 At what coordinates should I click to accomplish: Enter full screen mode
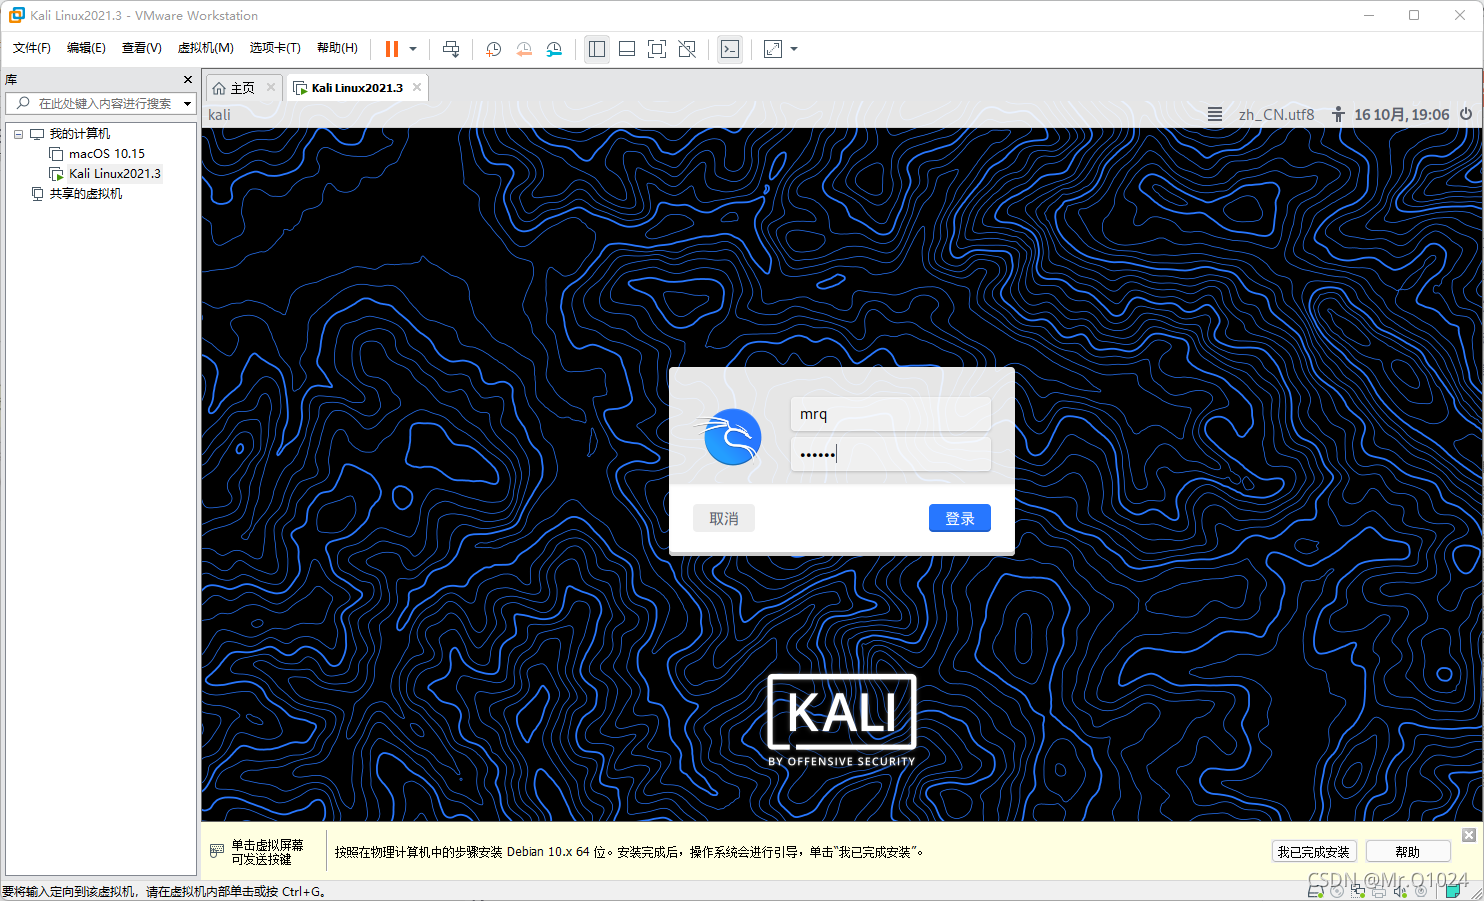click(x=657, y=49)
